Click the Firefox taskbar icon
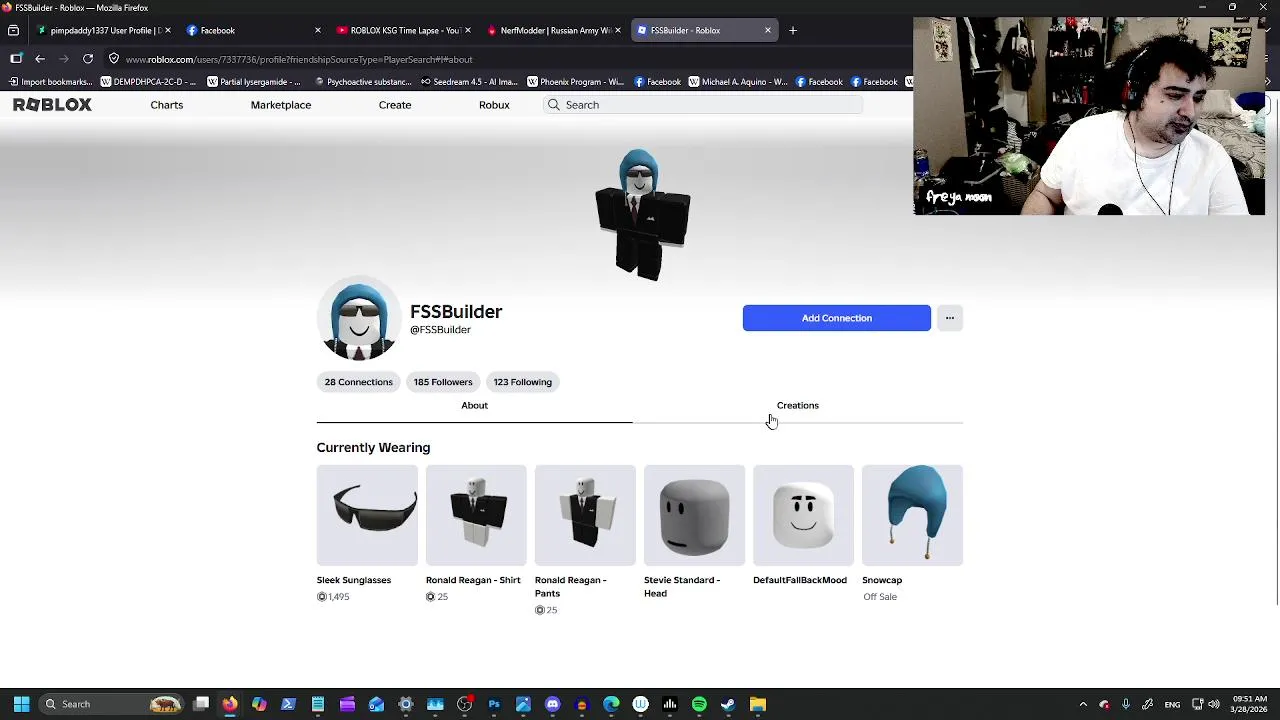 click(x=230, y=704)
